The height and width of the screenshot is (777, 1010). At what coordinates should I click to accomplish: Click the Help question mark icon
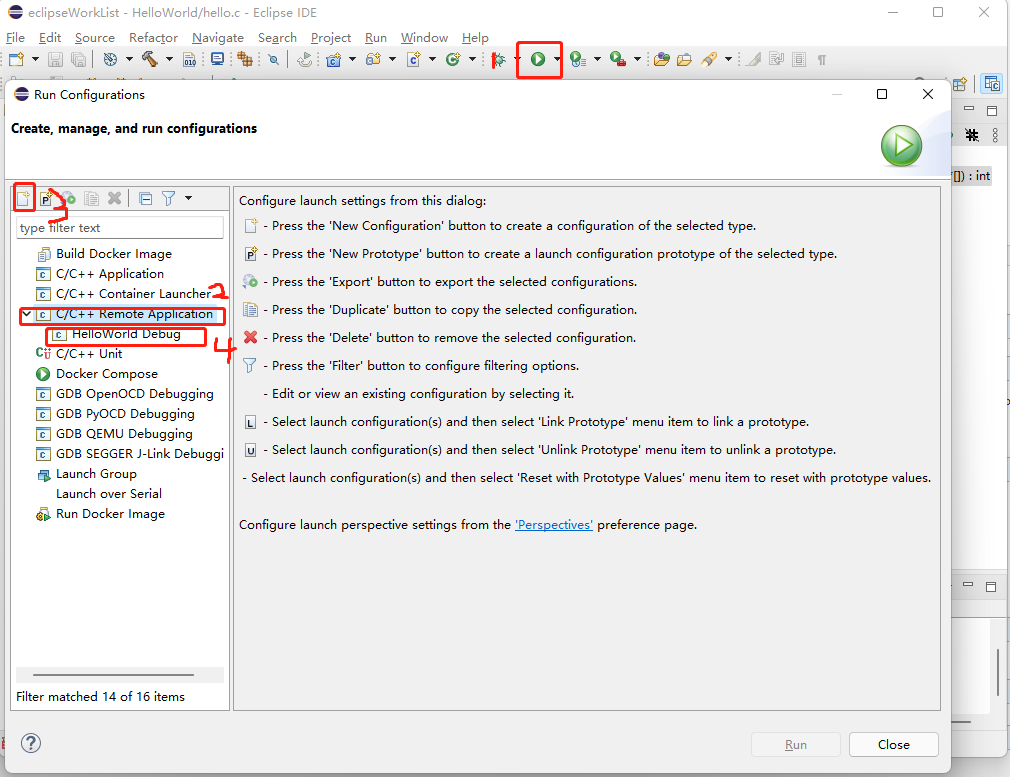pos(30,743)
